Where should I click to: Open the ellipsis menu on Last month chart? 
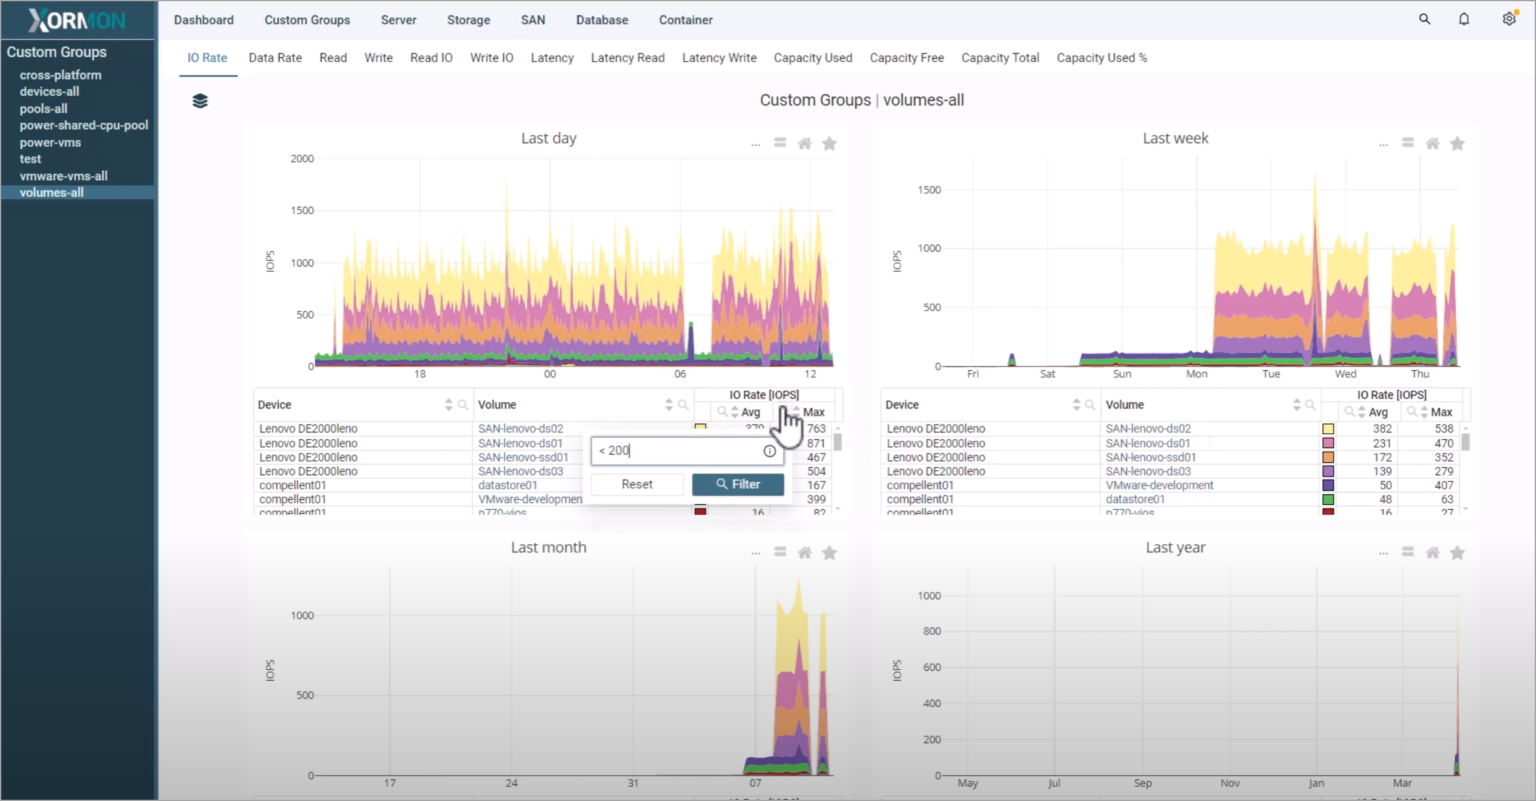pos(756,551)
